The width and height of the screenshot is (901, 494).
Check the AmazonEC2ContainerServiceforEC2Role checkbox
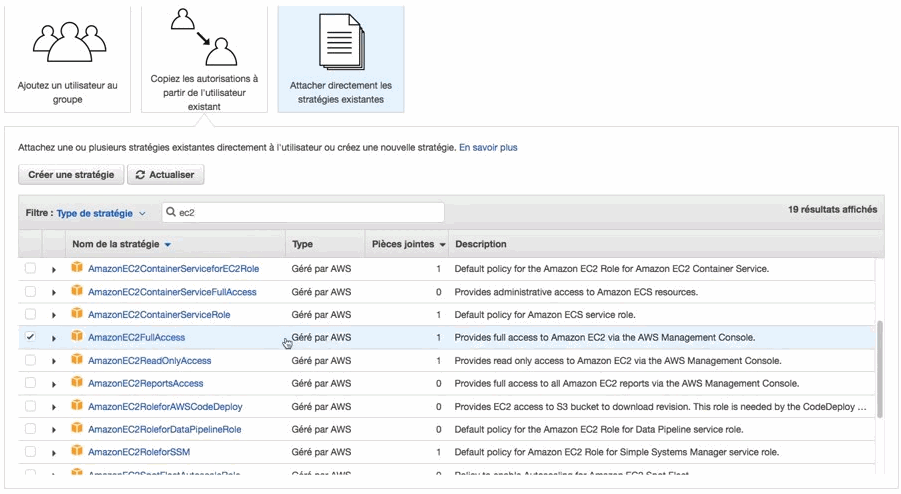[30, 268]
